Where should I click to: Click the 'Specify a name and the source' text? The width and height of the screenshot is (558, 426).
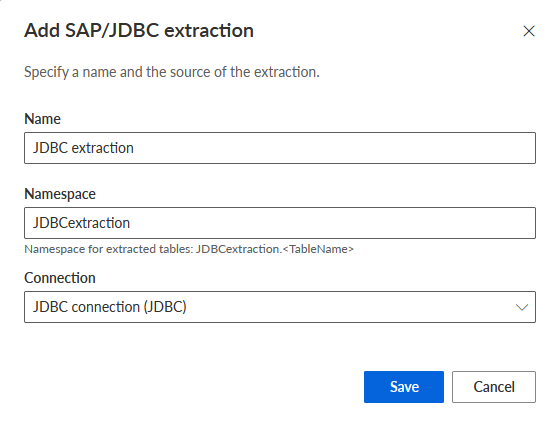(172, 72)
